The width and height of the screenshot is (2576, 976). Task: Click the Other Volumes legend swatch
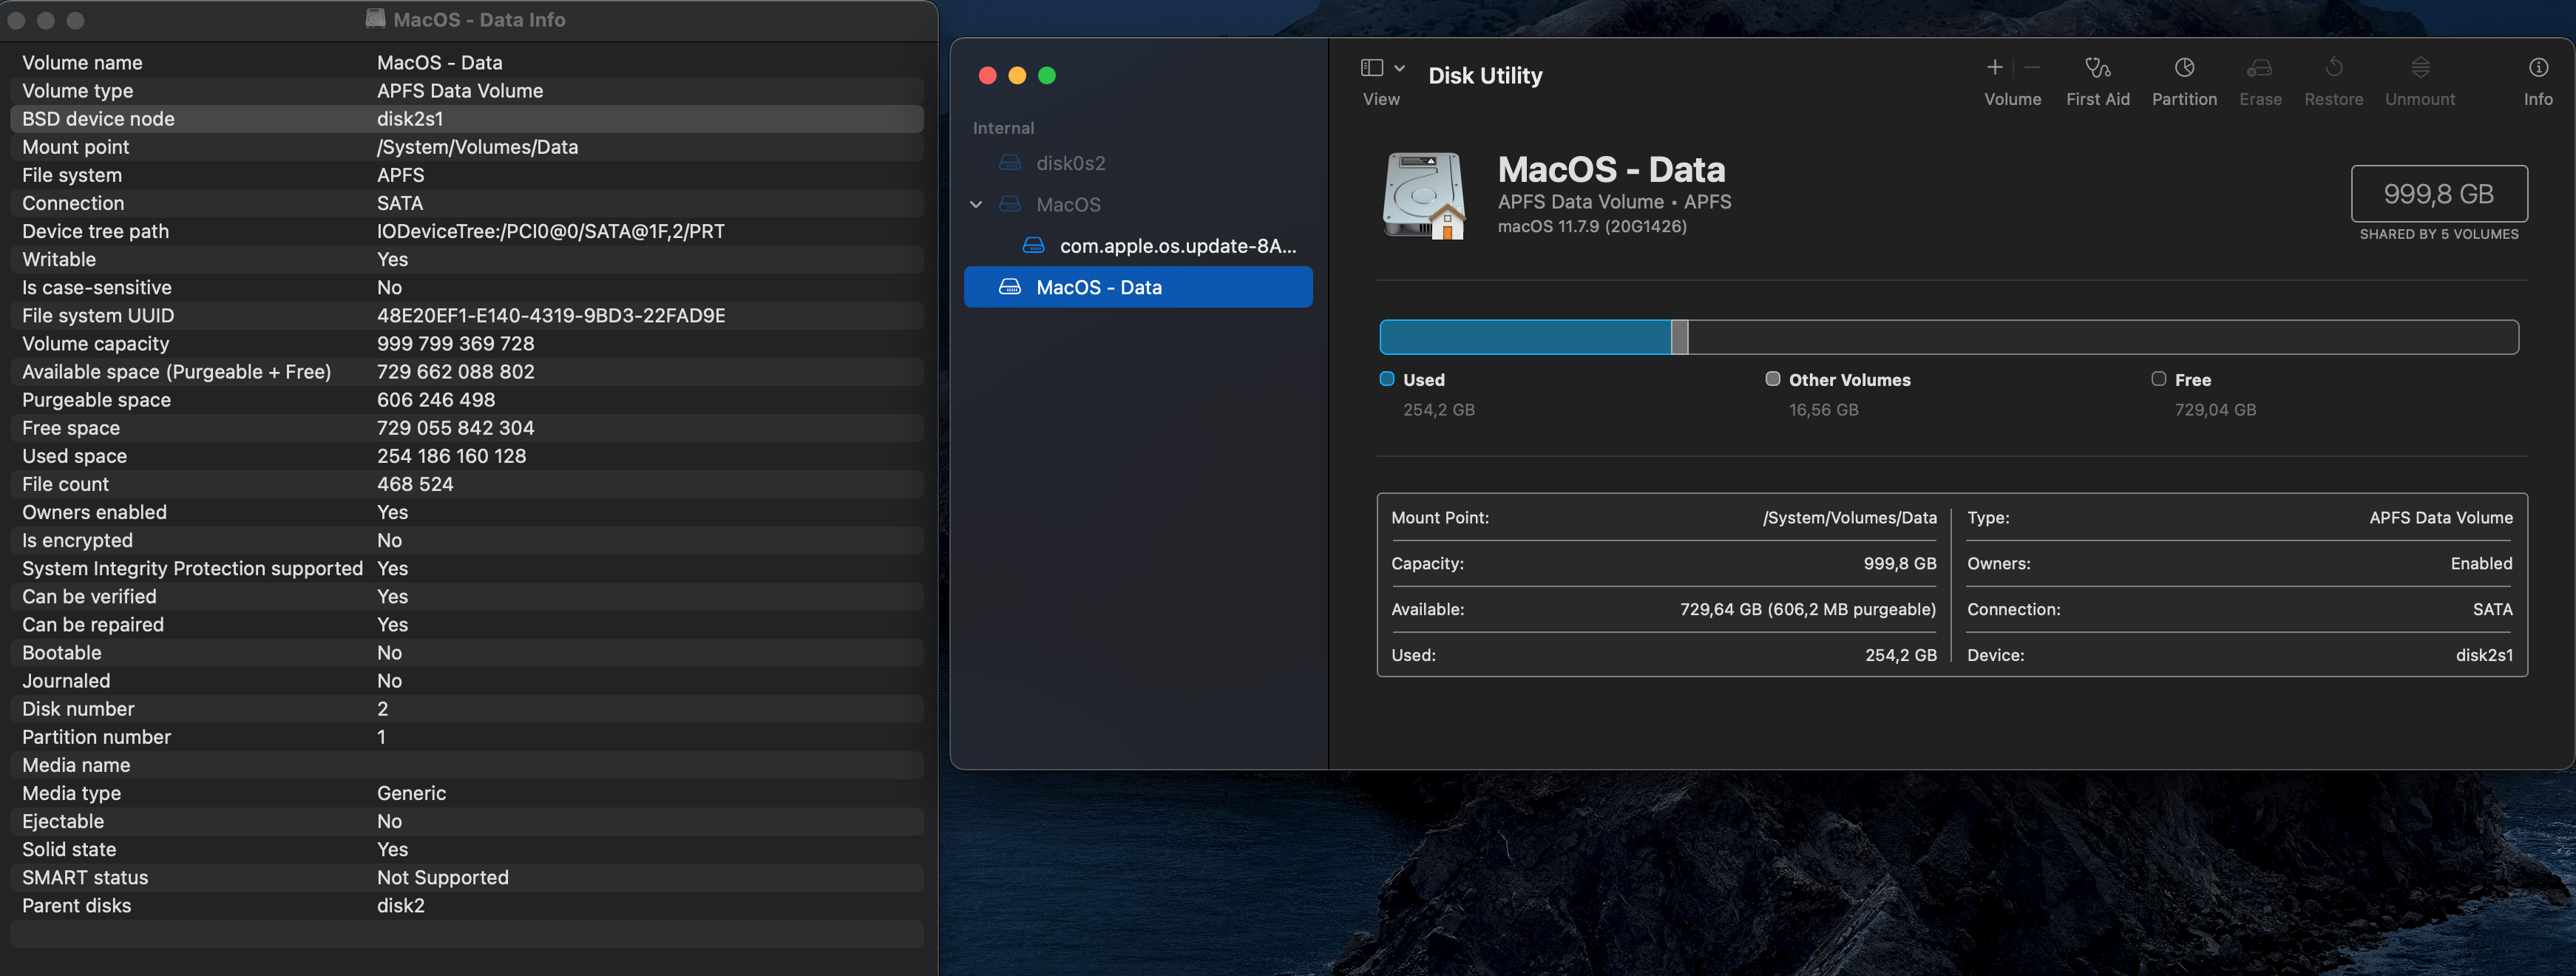pyautogui.click(x=1772, y=379)
